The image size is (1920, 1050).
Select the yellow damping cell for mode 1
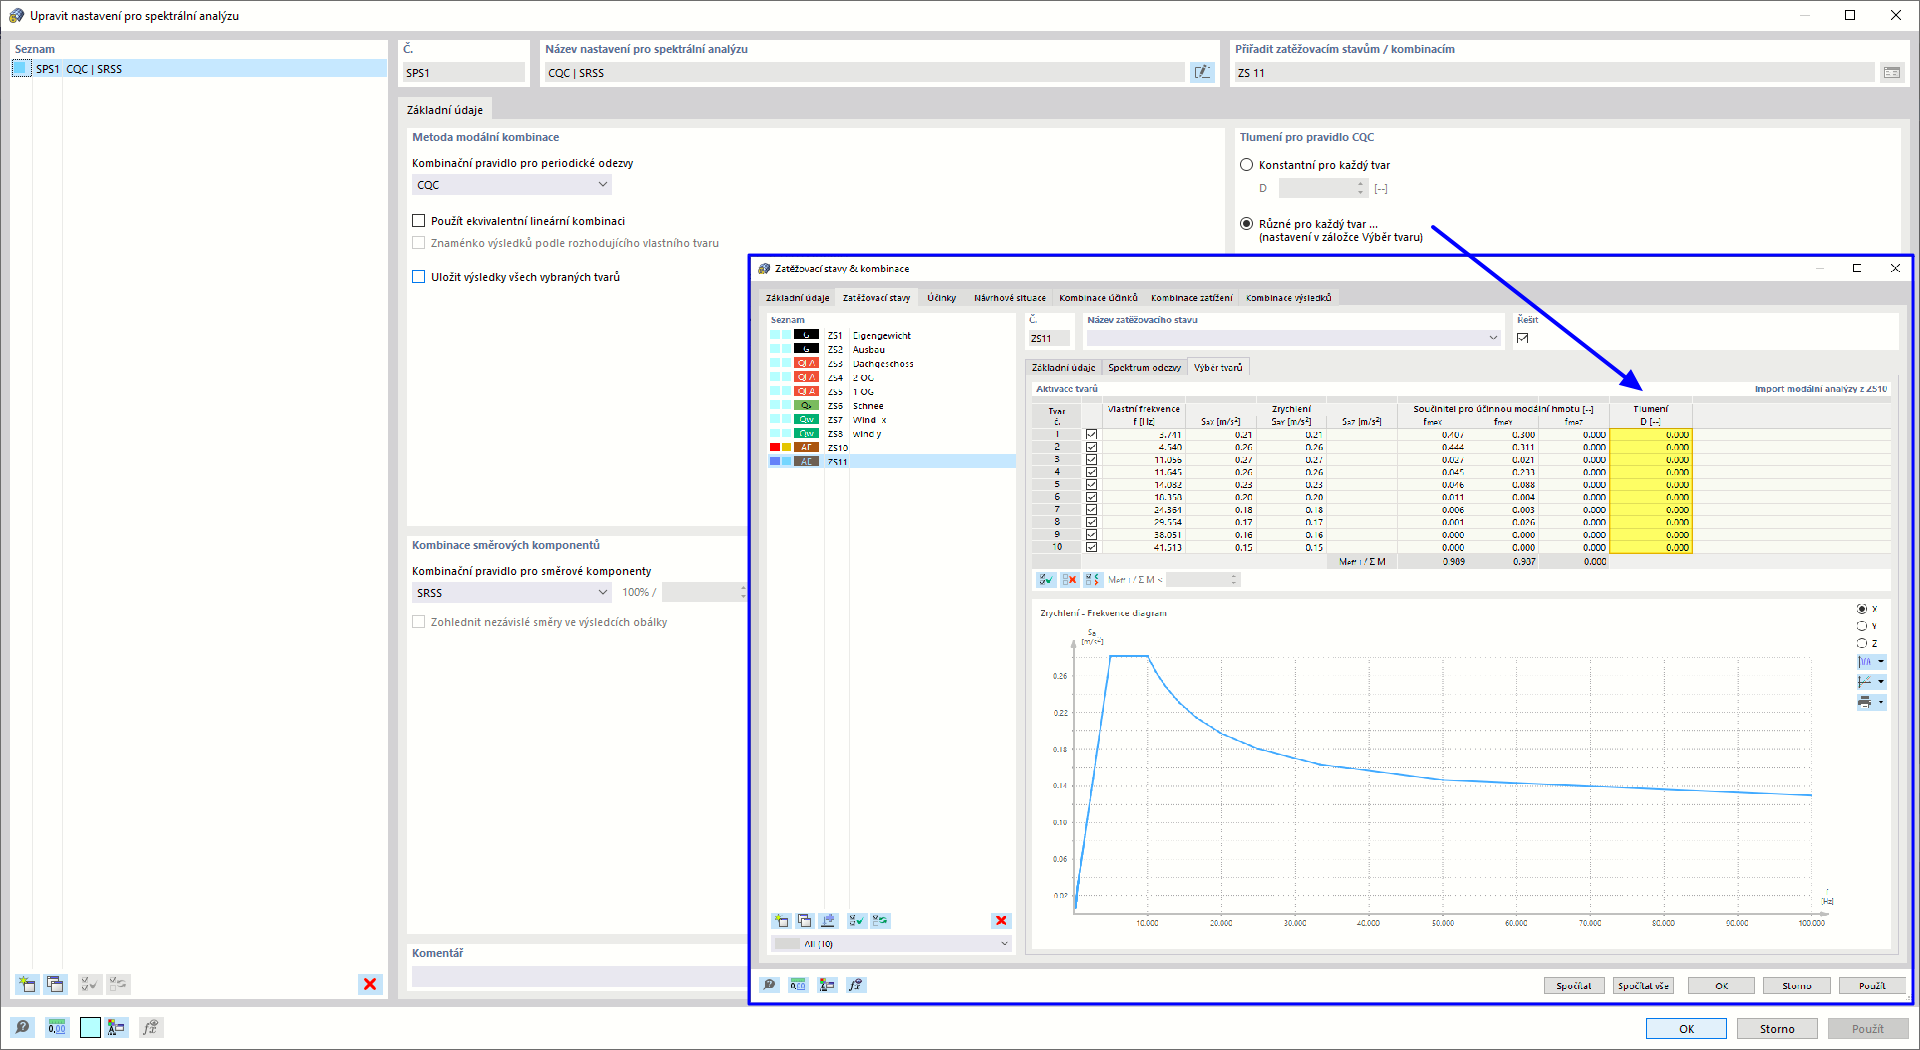pyautogui.click(x=1651, y=435)
